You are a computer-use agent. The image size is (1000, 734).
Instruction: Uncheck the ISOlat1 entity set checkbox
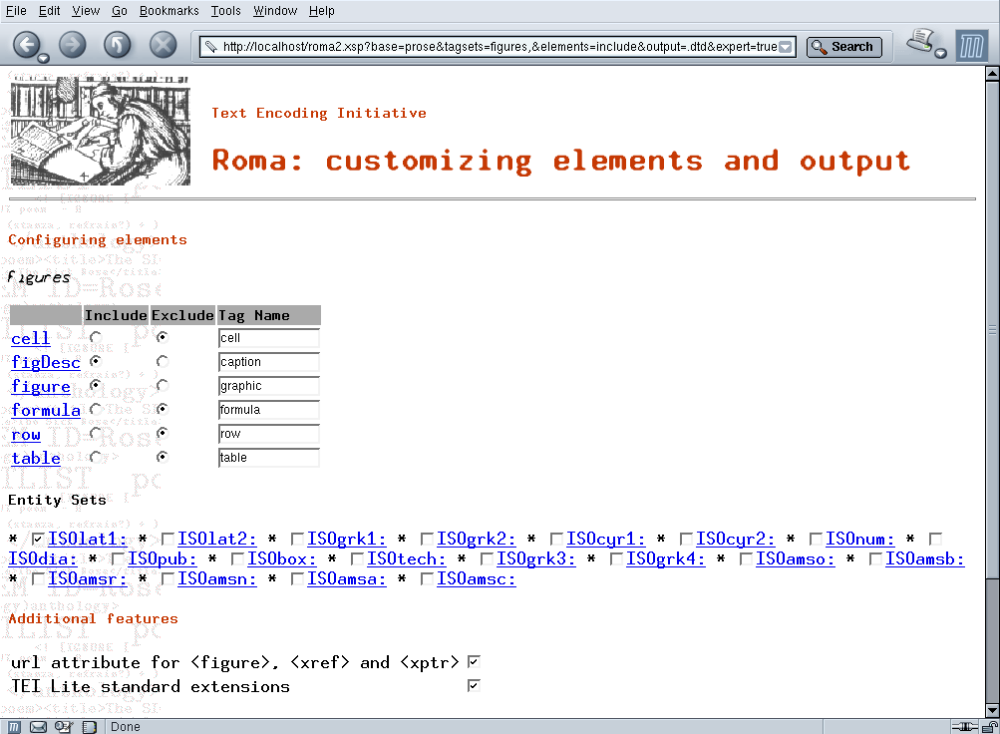coord(38,539)
